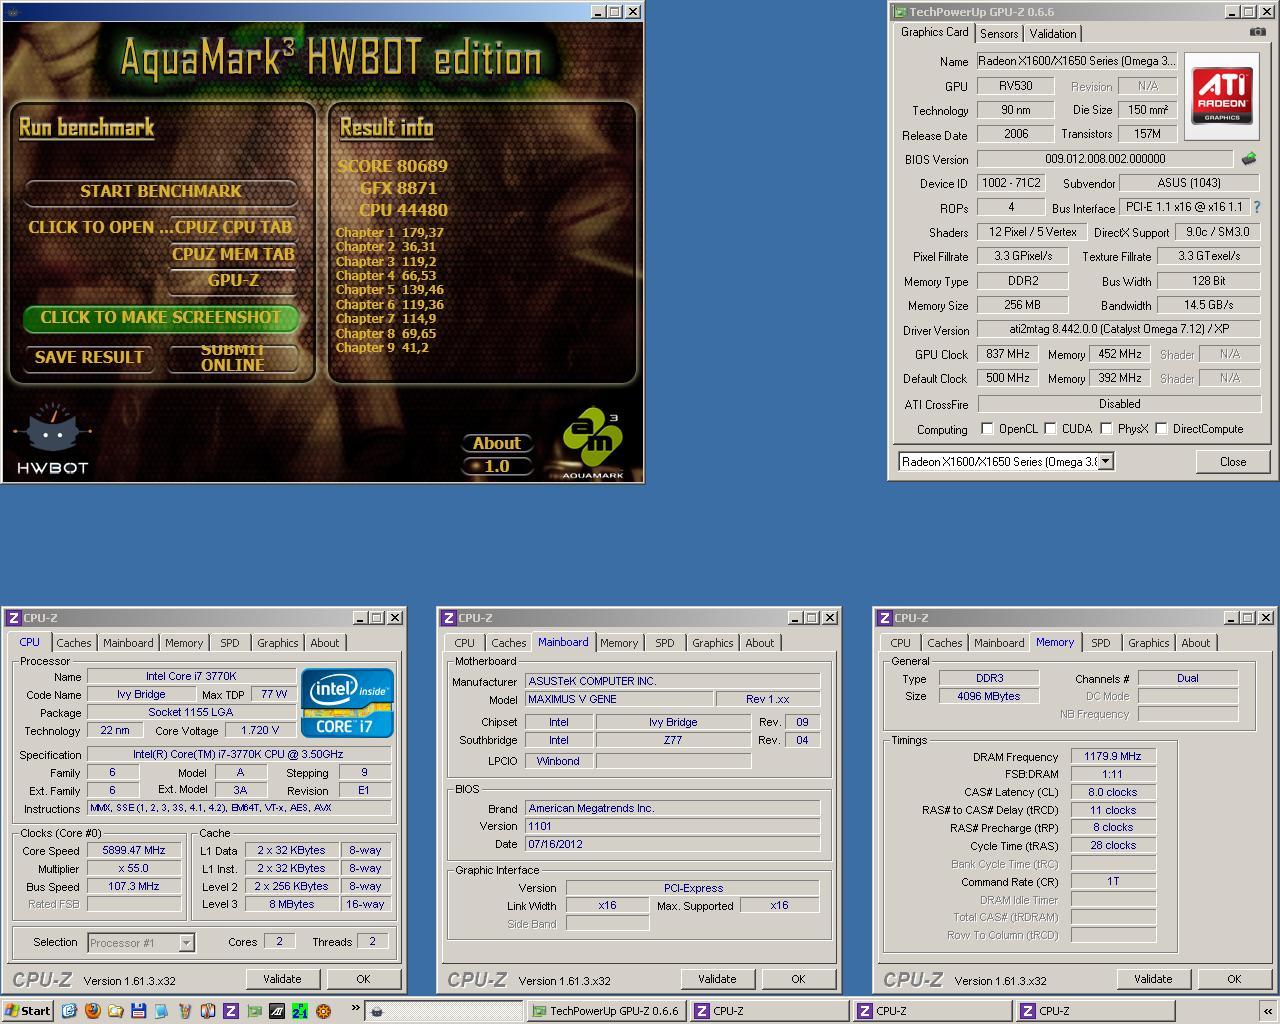The image size is (1280, 1024).
Task: Open the folder icon in quick launch
Action: point(115,1011)
